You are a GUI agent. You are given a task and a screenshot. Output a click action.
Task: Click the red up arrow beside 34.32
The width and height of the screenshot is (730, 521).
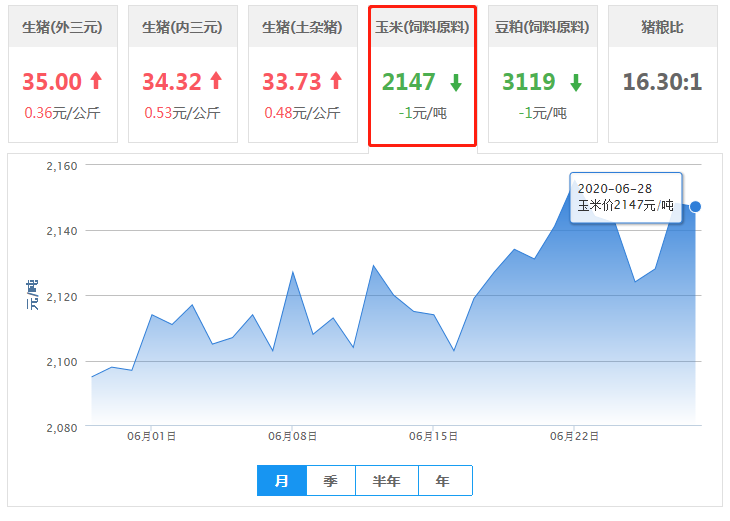click(215, 81)
